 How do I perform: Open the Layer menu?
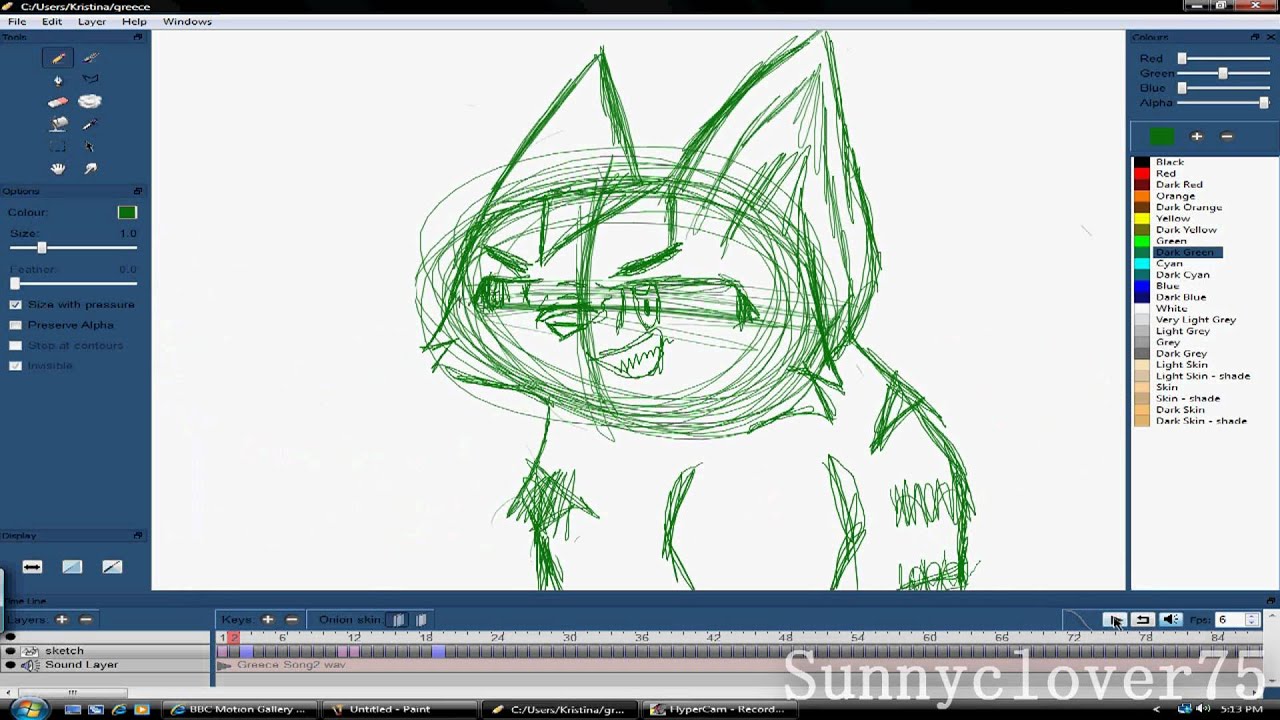click(x=91, y=21)
